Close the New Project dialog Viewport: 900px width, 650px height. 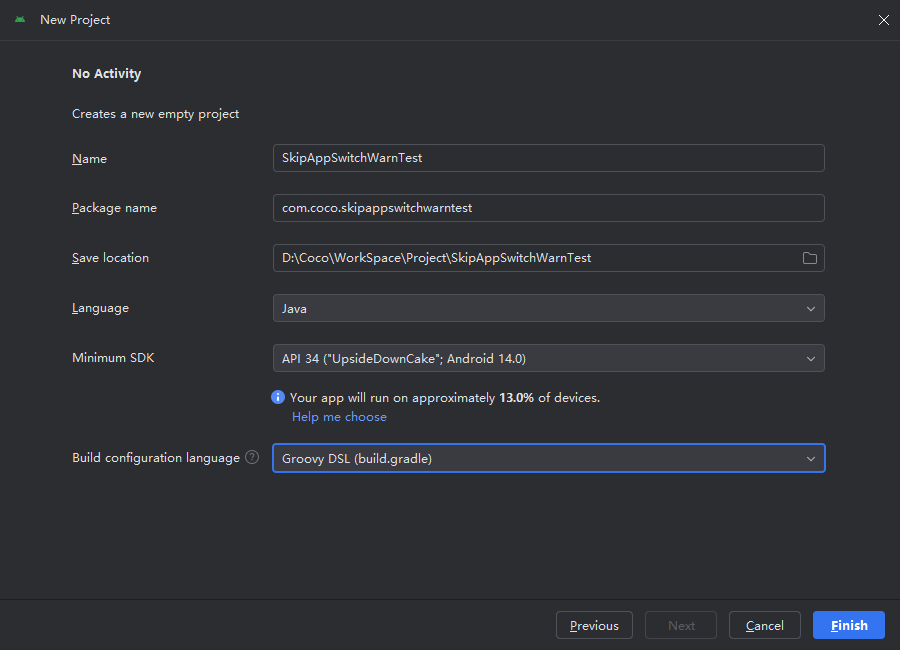click(x=883, y=20)
